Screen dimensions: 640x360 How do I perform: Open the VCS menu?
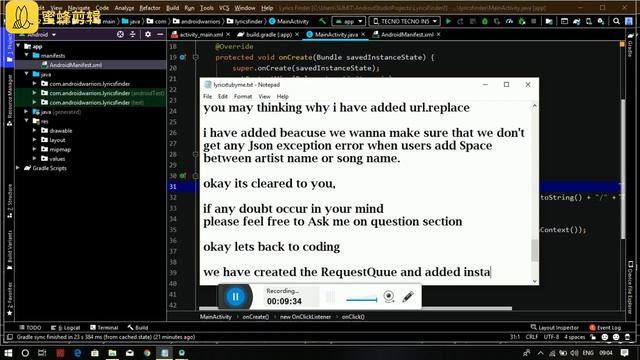point(224,8)
